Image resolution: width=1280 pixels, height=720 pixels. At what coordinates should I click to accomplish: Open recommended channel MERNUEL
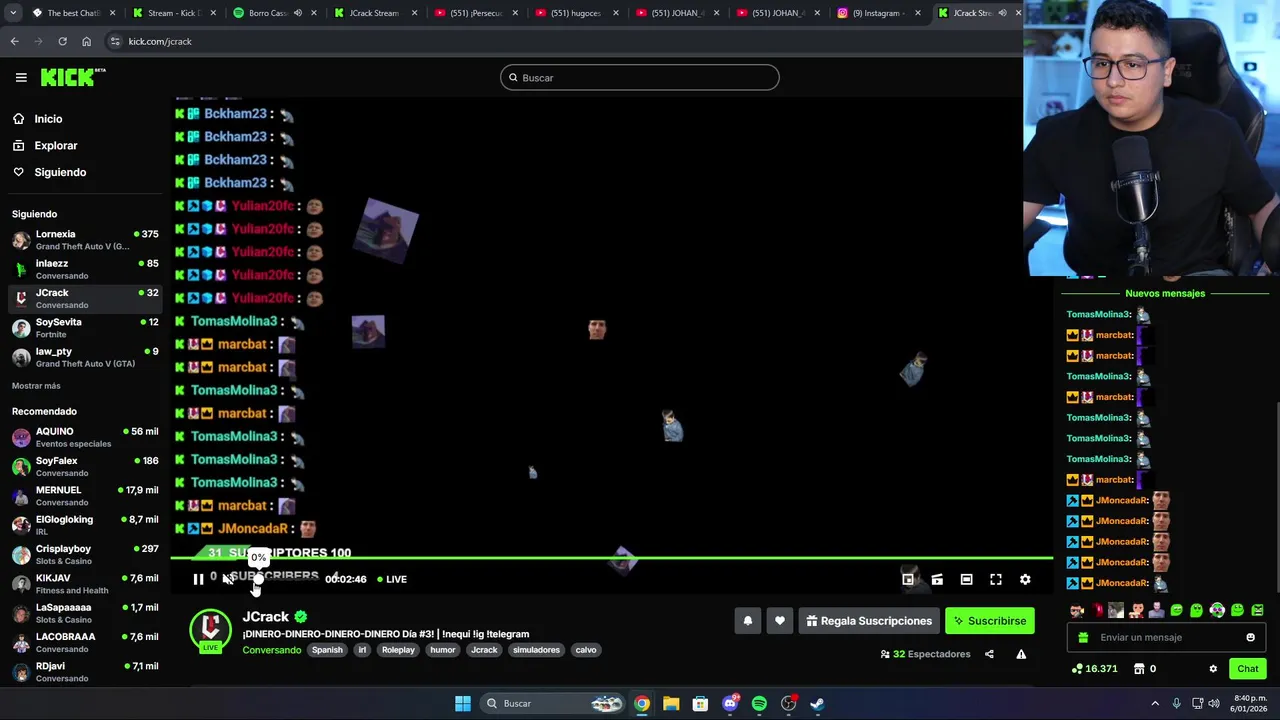pyautogui.click(x=85, y=496)
